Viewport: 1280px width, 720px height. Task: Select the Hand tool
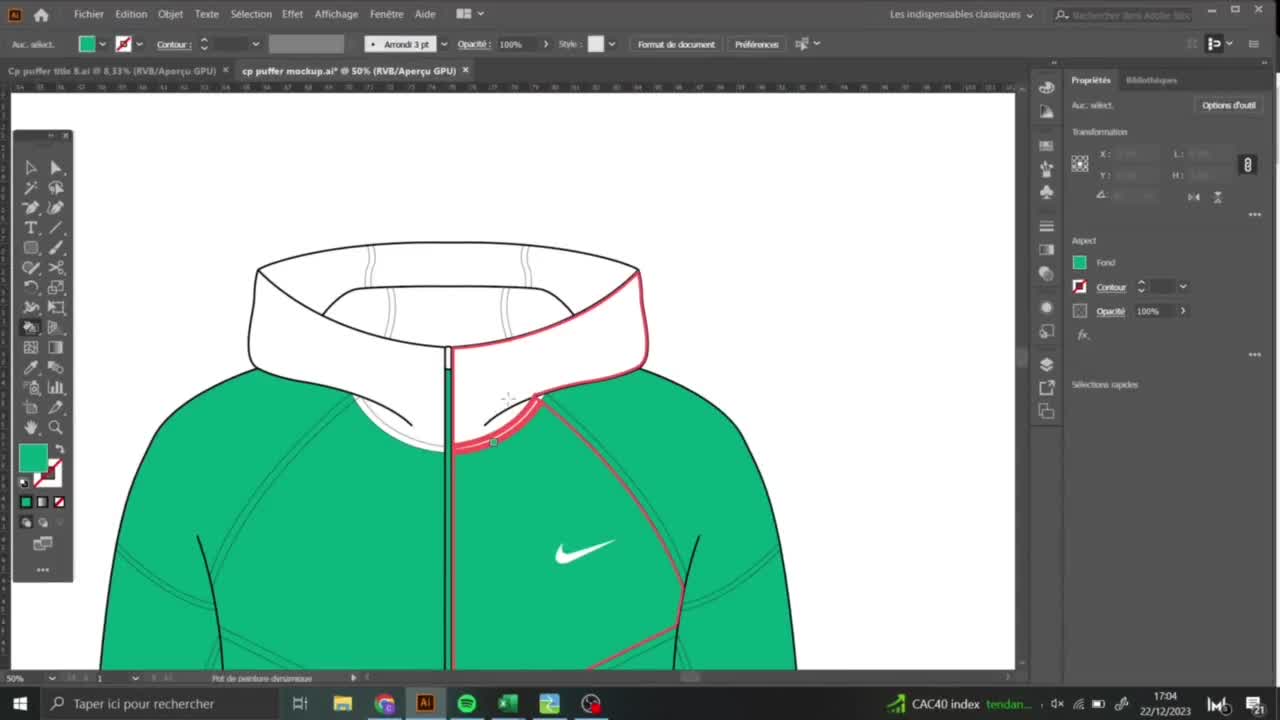click(31, 428)
